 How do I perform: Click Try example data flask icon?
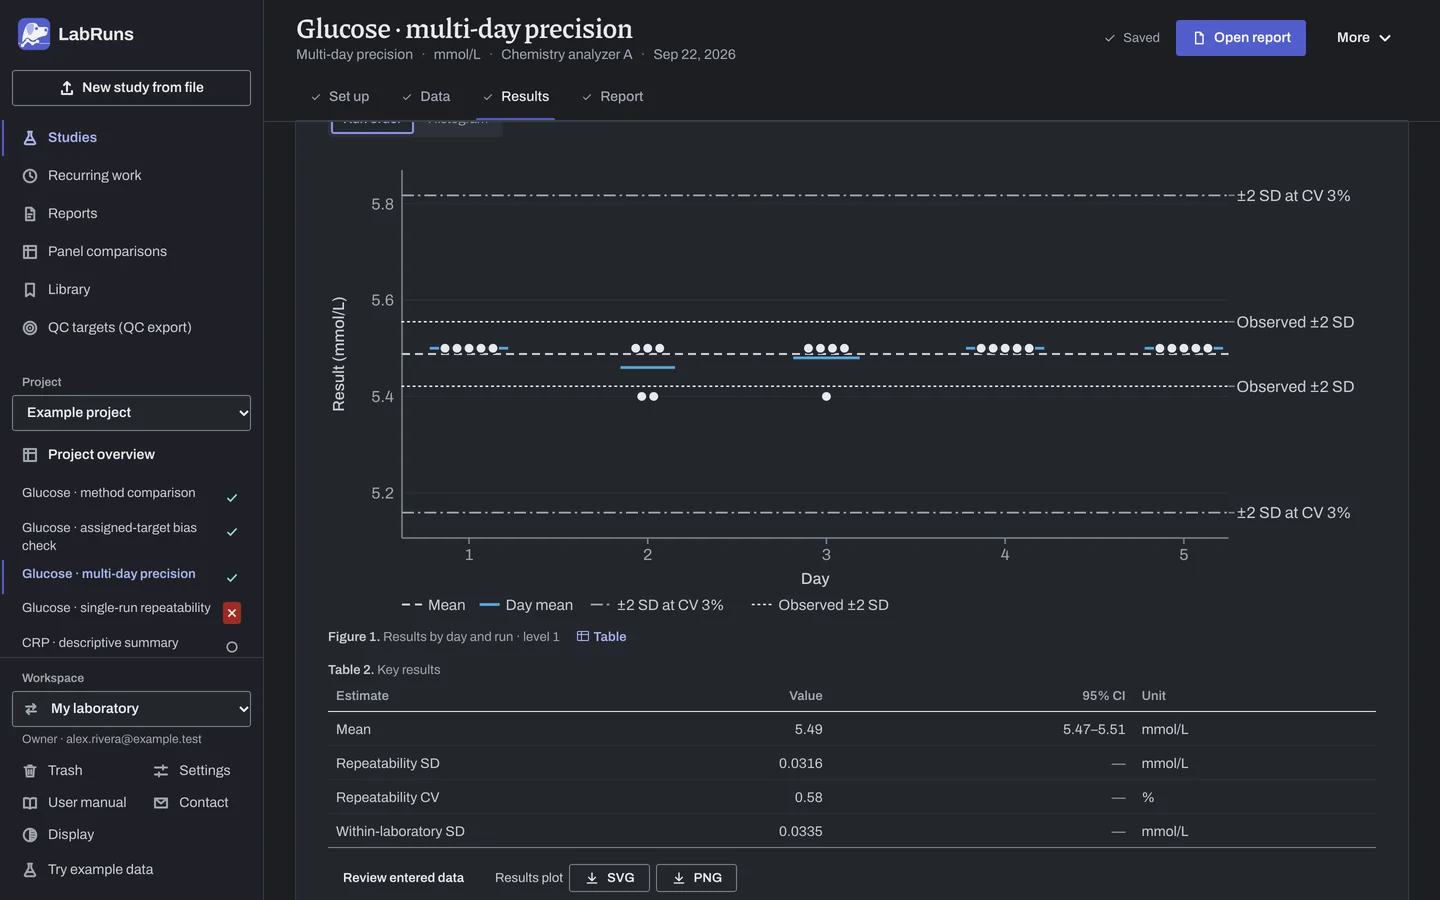[x=30, y=869]
